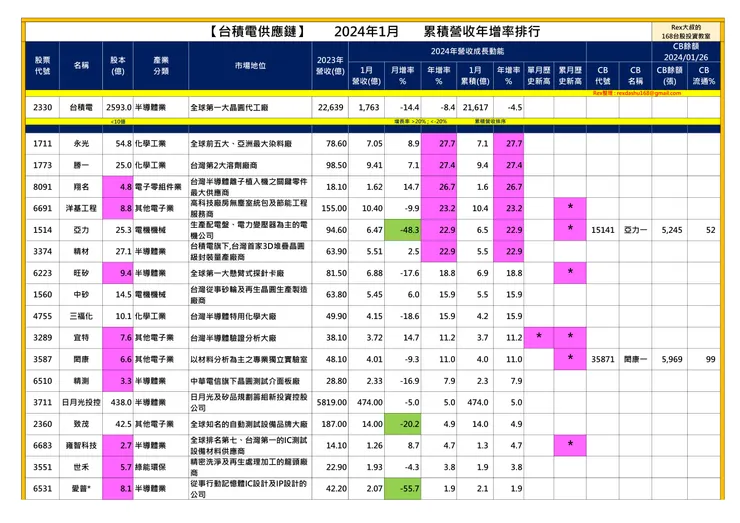Click the 15141 CB code cell

coord(603,230)
